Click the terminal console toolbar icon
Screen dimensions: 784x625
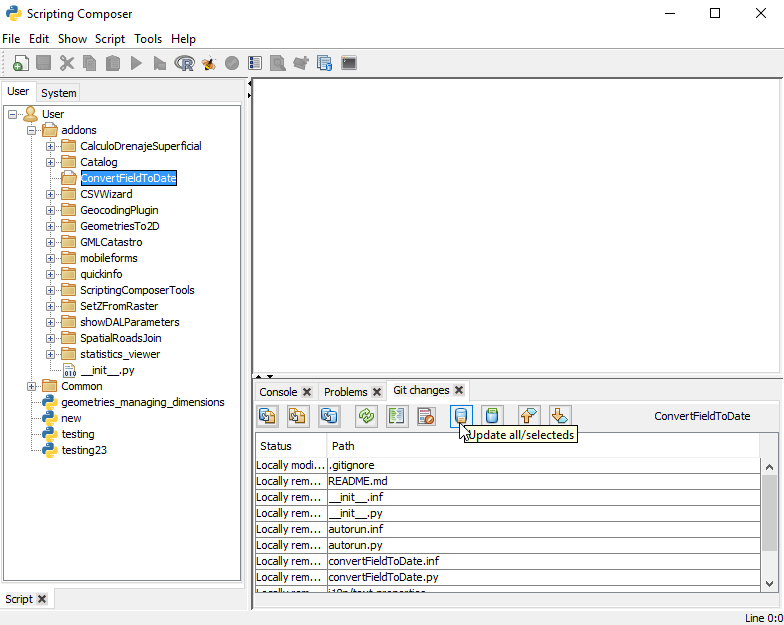349,63
